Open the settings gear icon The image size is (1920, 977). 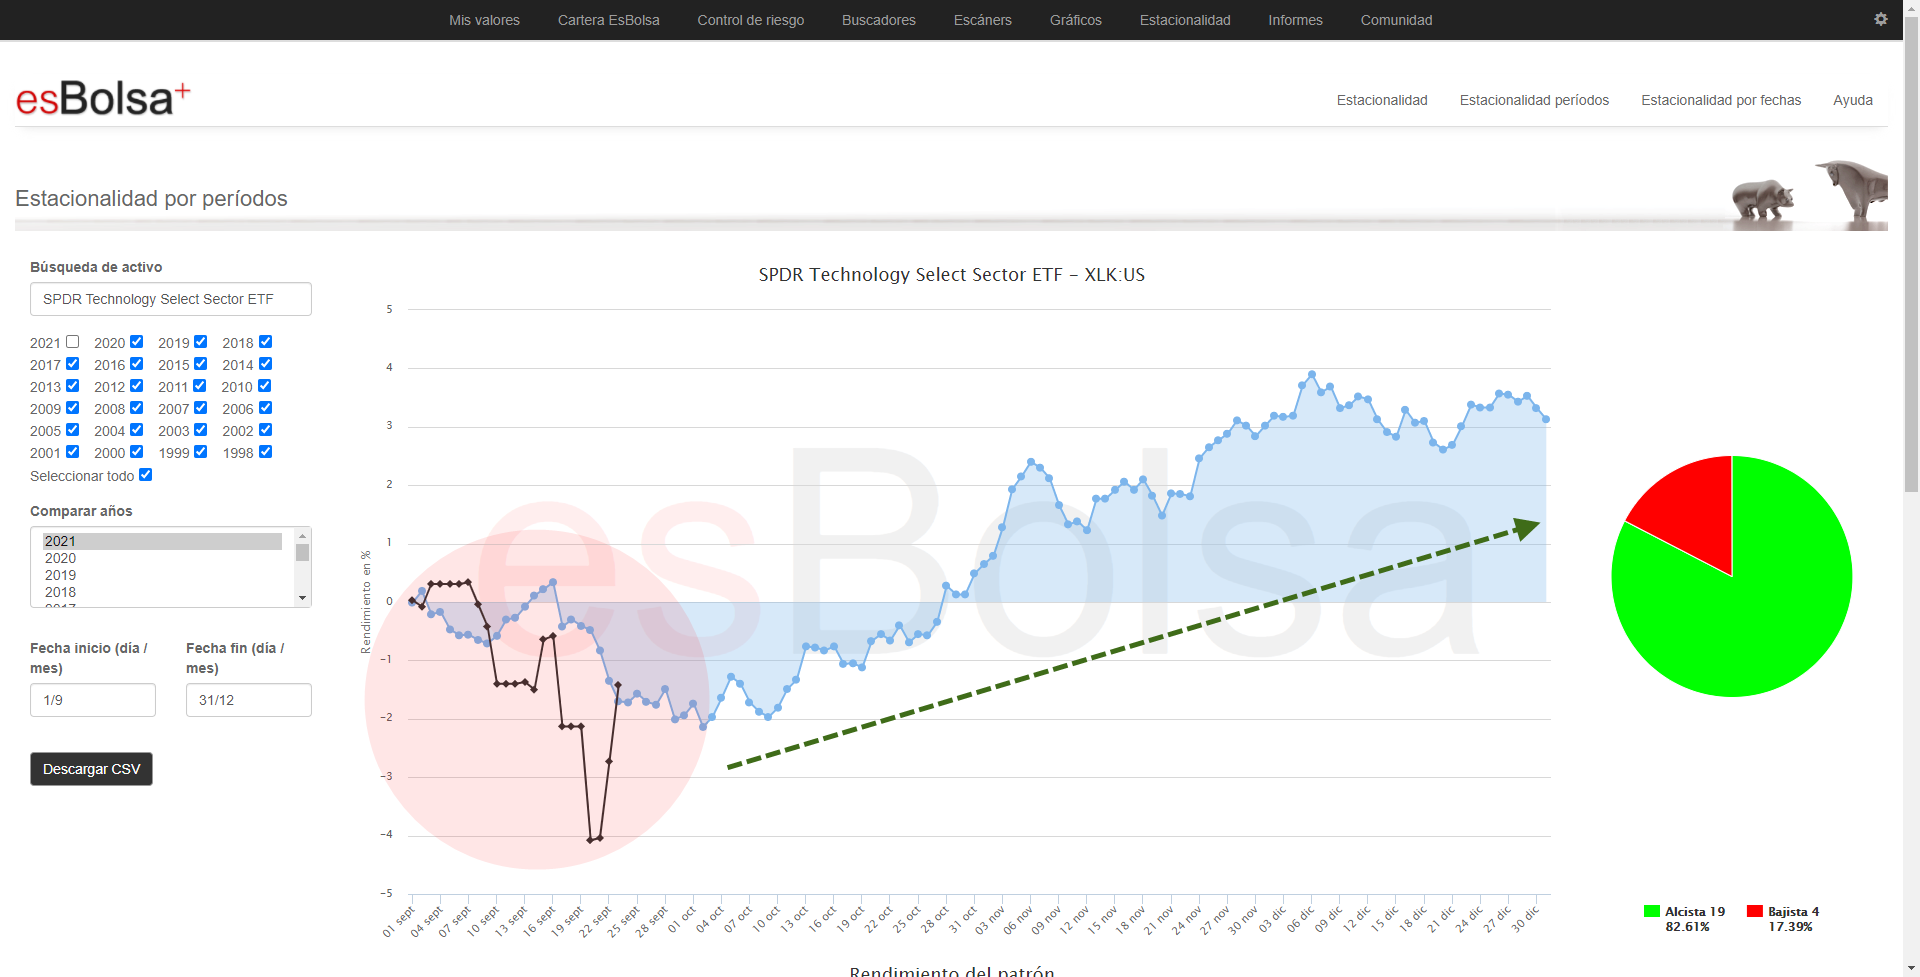click(1880, 19)
